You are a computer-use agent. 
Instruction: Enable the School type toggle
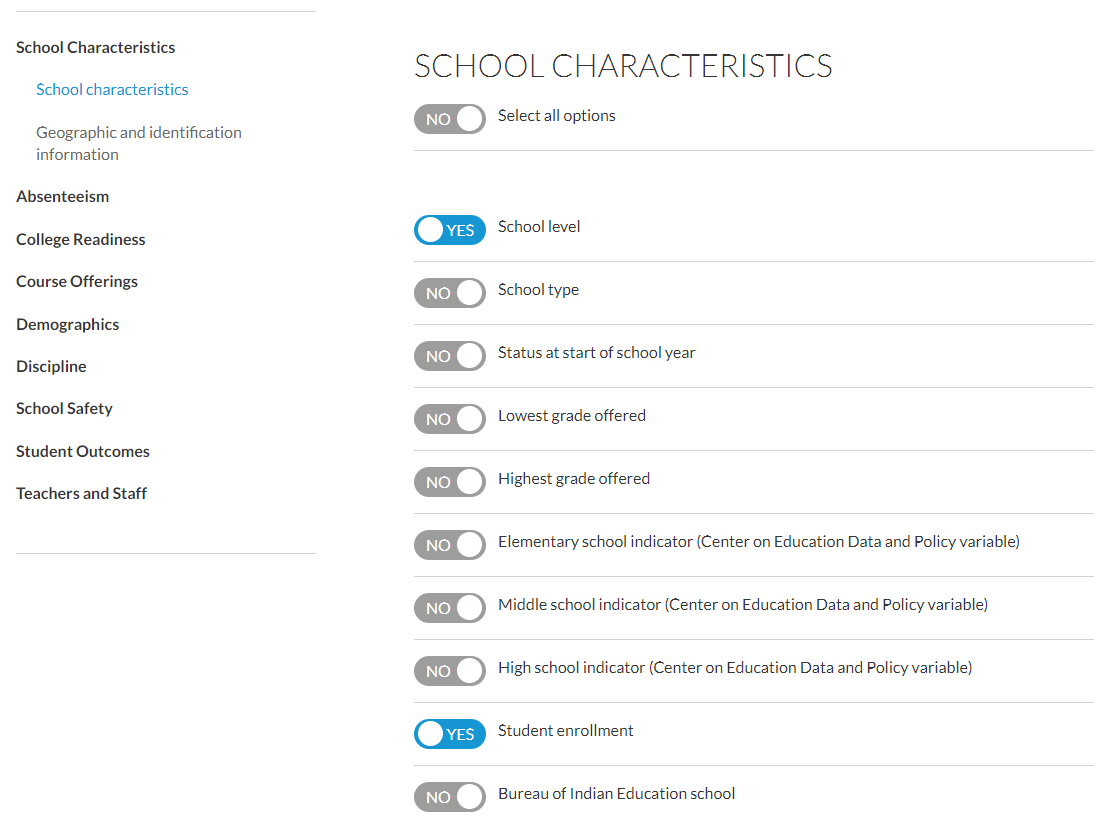point(449,293)
